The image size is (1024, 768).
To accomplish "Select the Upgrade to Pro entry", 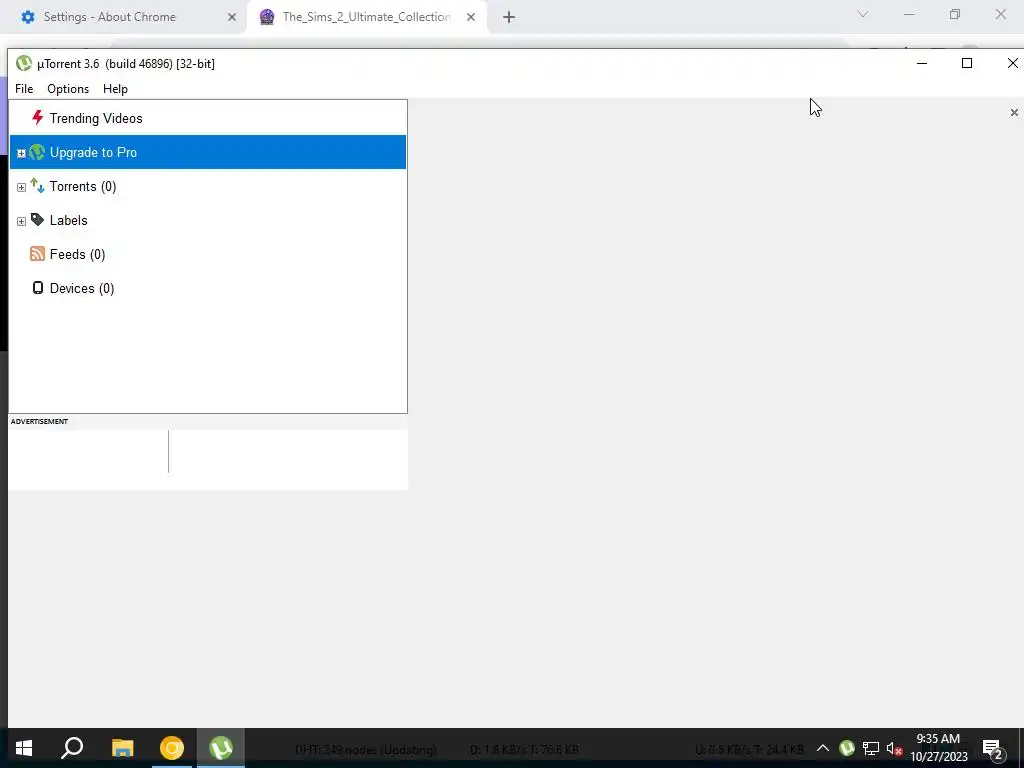I will pyautogui.click(x=208, y=152).
